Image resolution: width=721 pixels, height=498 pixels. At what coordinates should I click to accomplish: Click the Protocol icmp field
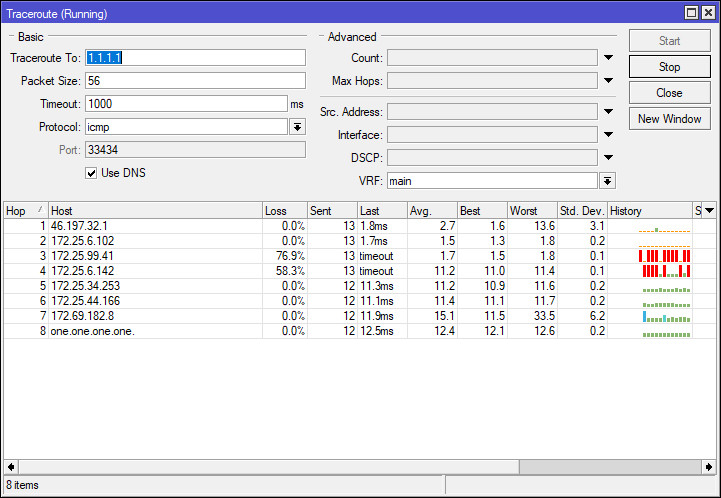[186, 127]
